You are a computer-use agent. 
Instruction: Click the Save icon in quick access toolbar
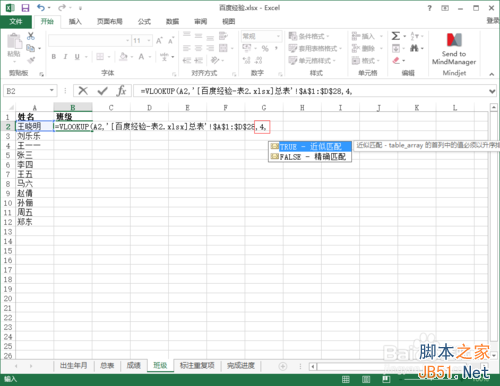[x=25, y=8]
